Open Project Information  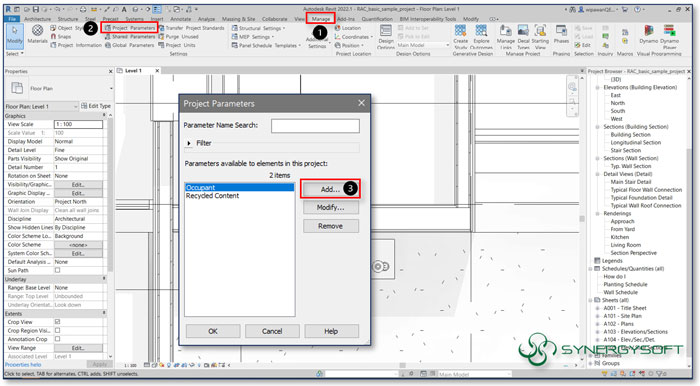76,45
